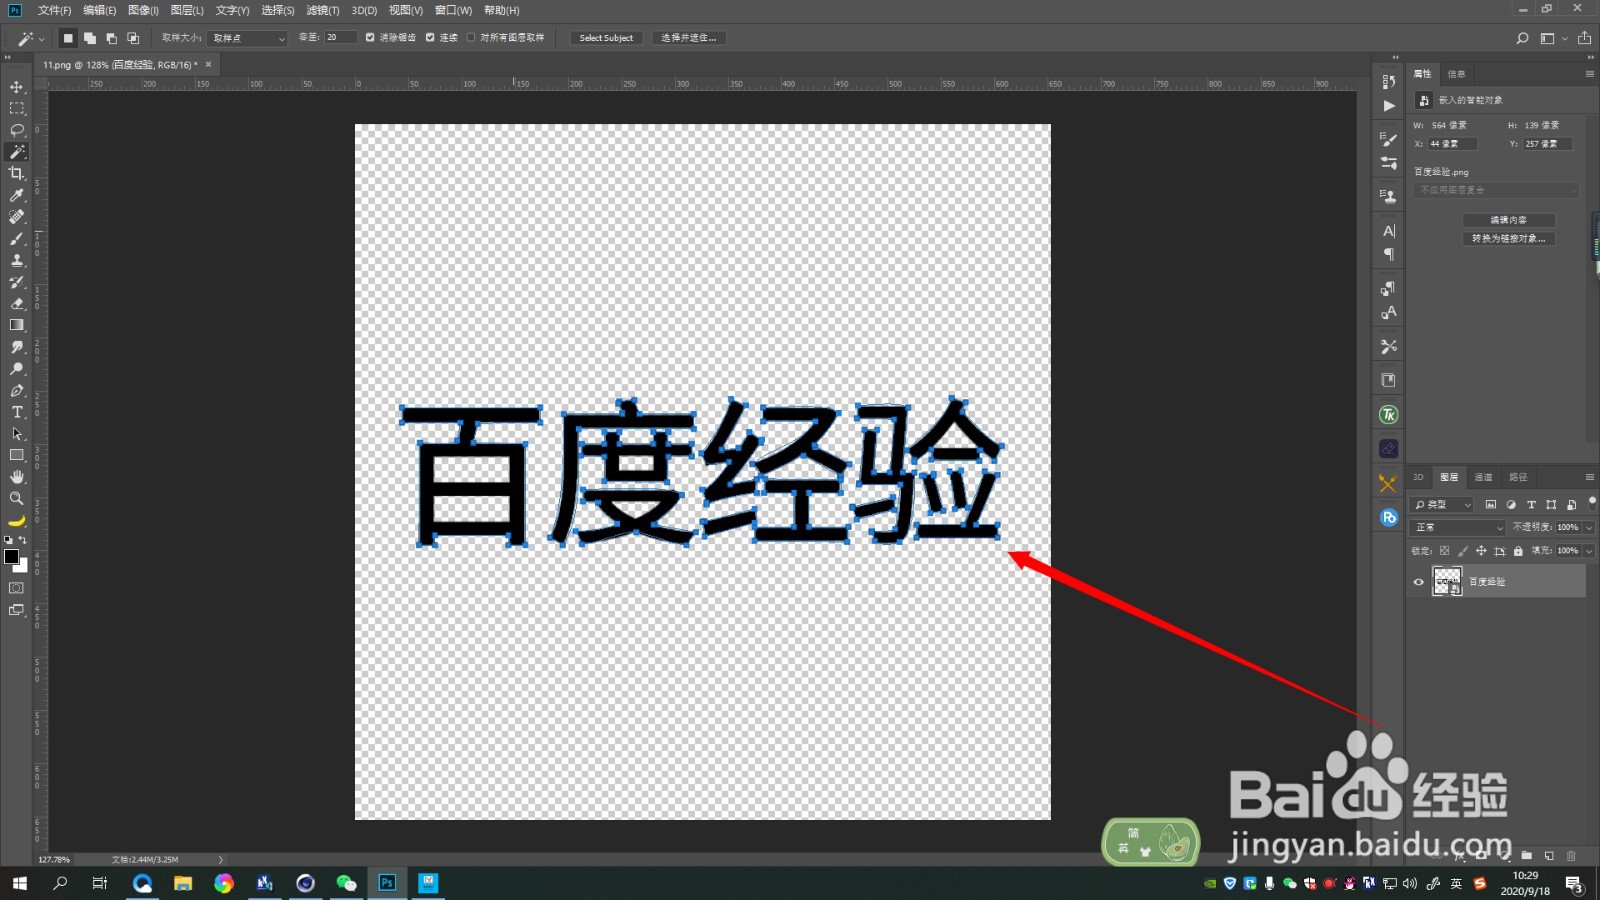Open the TK plugin panel icon

click(x=1388, y=415)
